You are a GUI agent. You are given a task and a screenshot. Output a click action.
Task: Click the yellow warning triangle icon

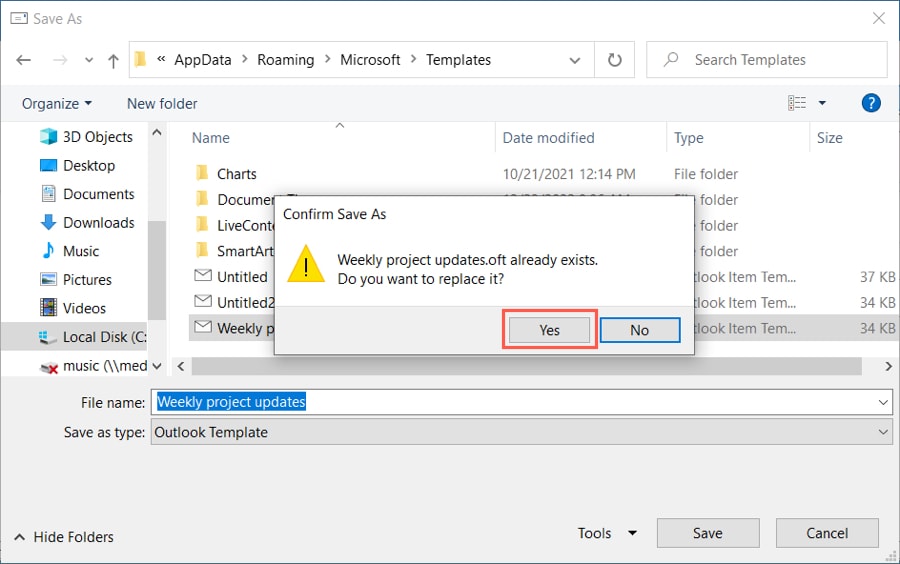(306, 264)
